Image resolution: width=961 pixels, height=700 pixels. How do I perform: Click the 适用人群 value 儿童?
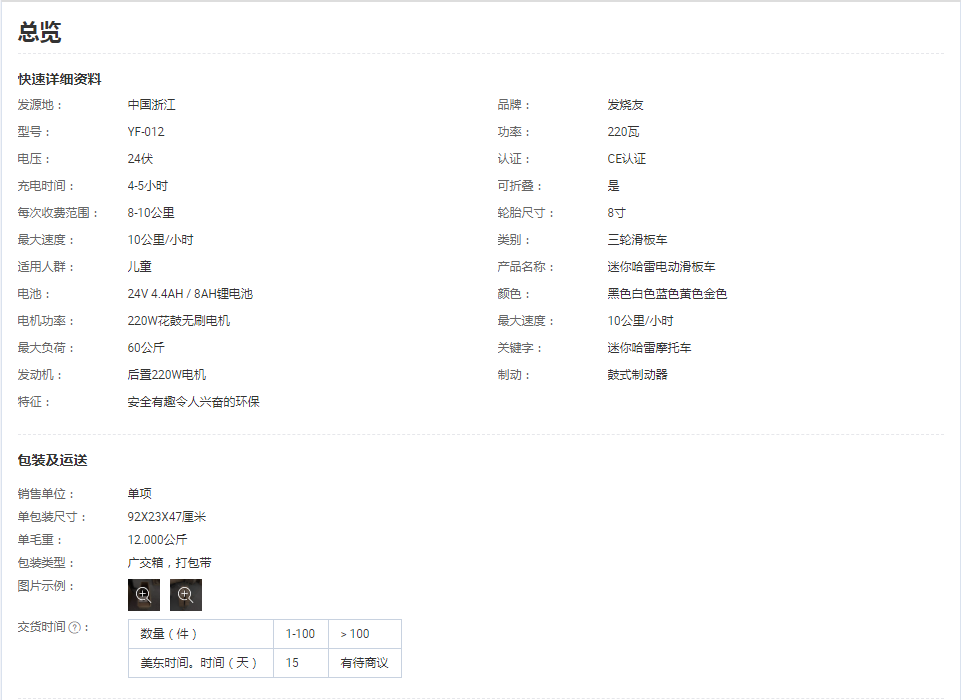click(x=140, y=267)
